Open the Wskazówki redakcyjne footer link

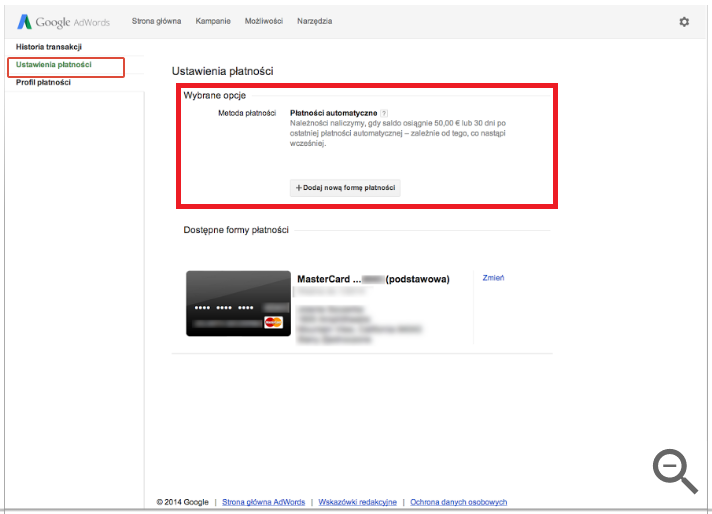pos(357,502)
